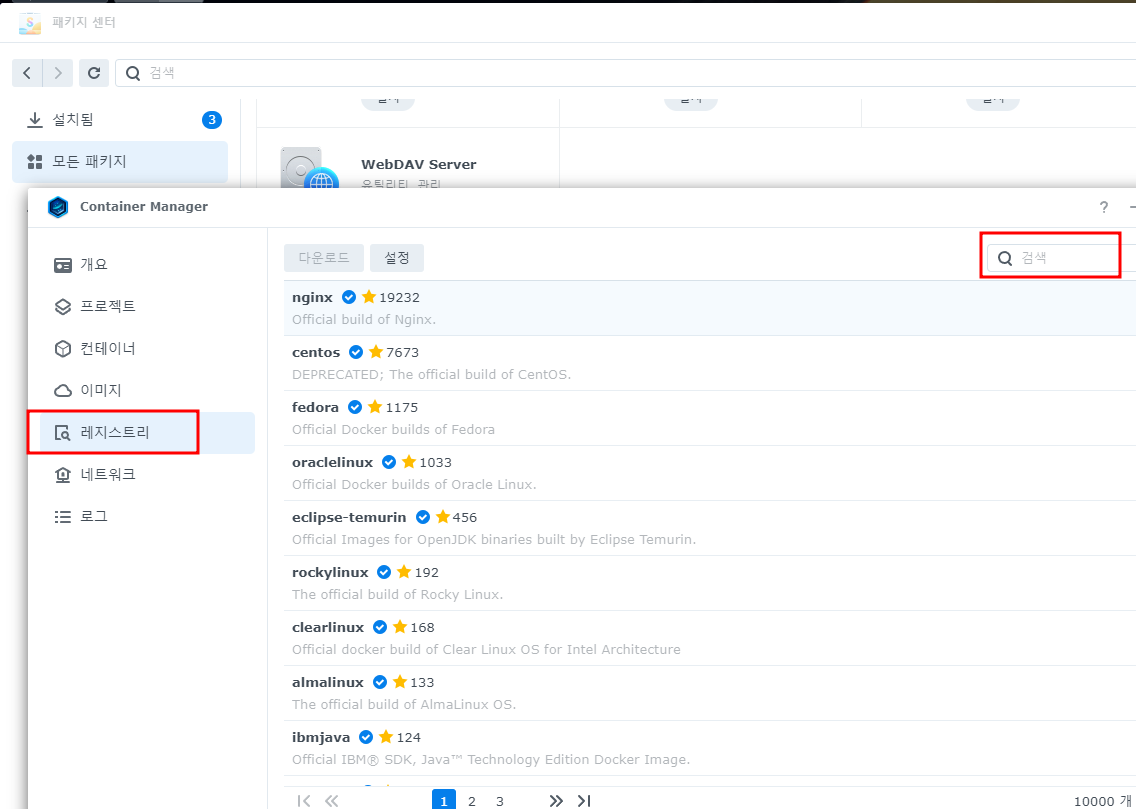Select the oraclelinux registry row
The image size is (1136, 809).
coord(710,473)
